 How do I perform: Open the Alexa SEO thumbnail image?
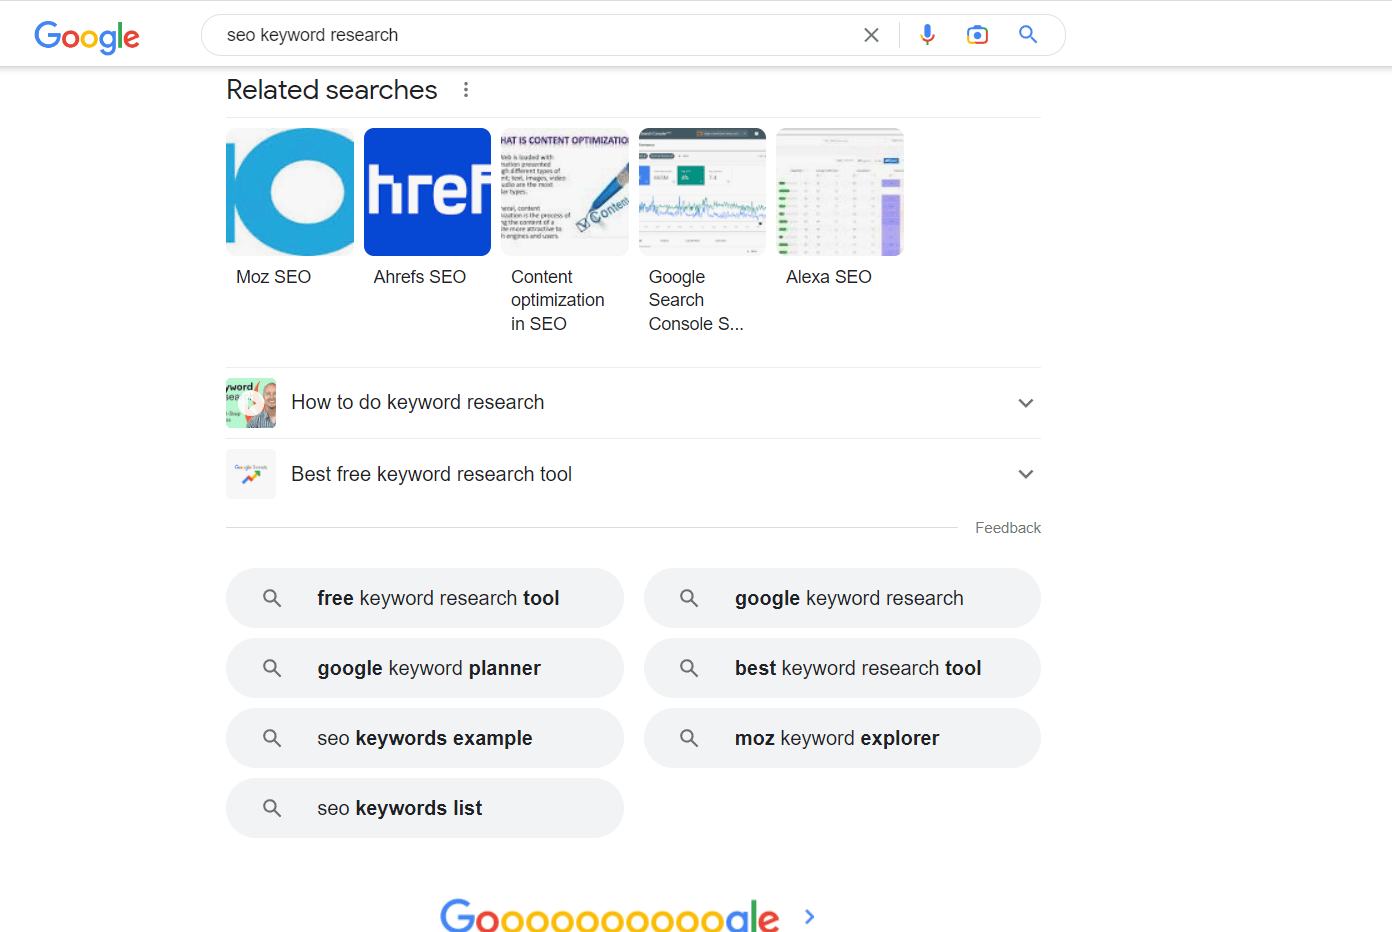tap(840, 192)
